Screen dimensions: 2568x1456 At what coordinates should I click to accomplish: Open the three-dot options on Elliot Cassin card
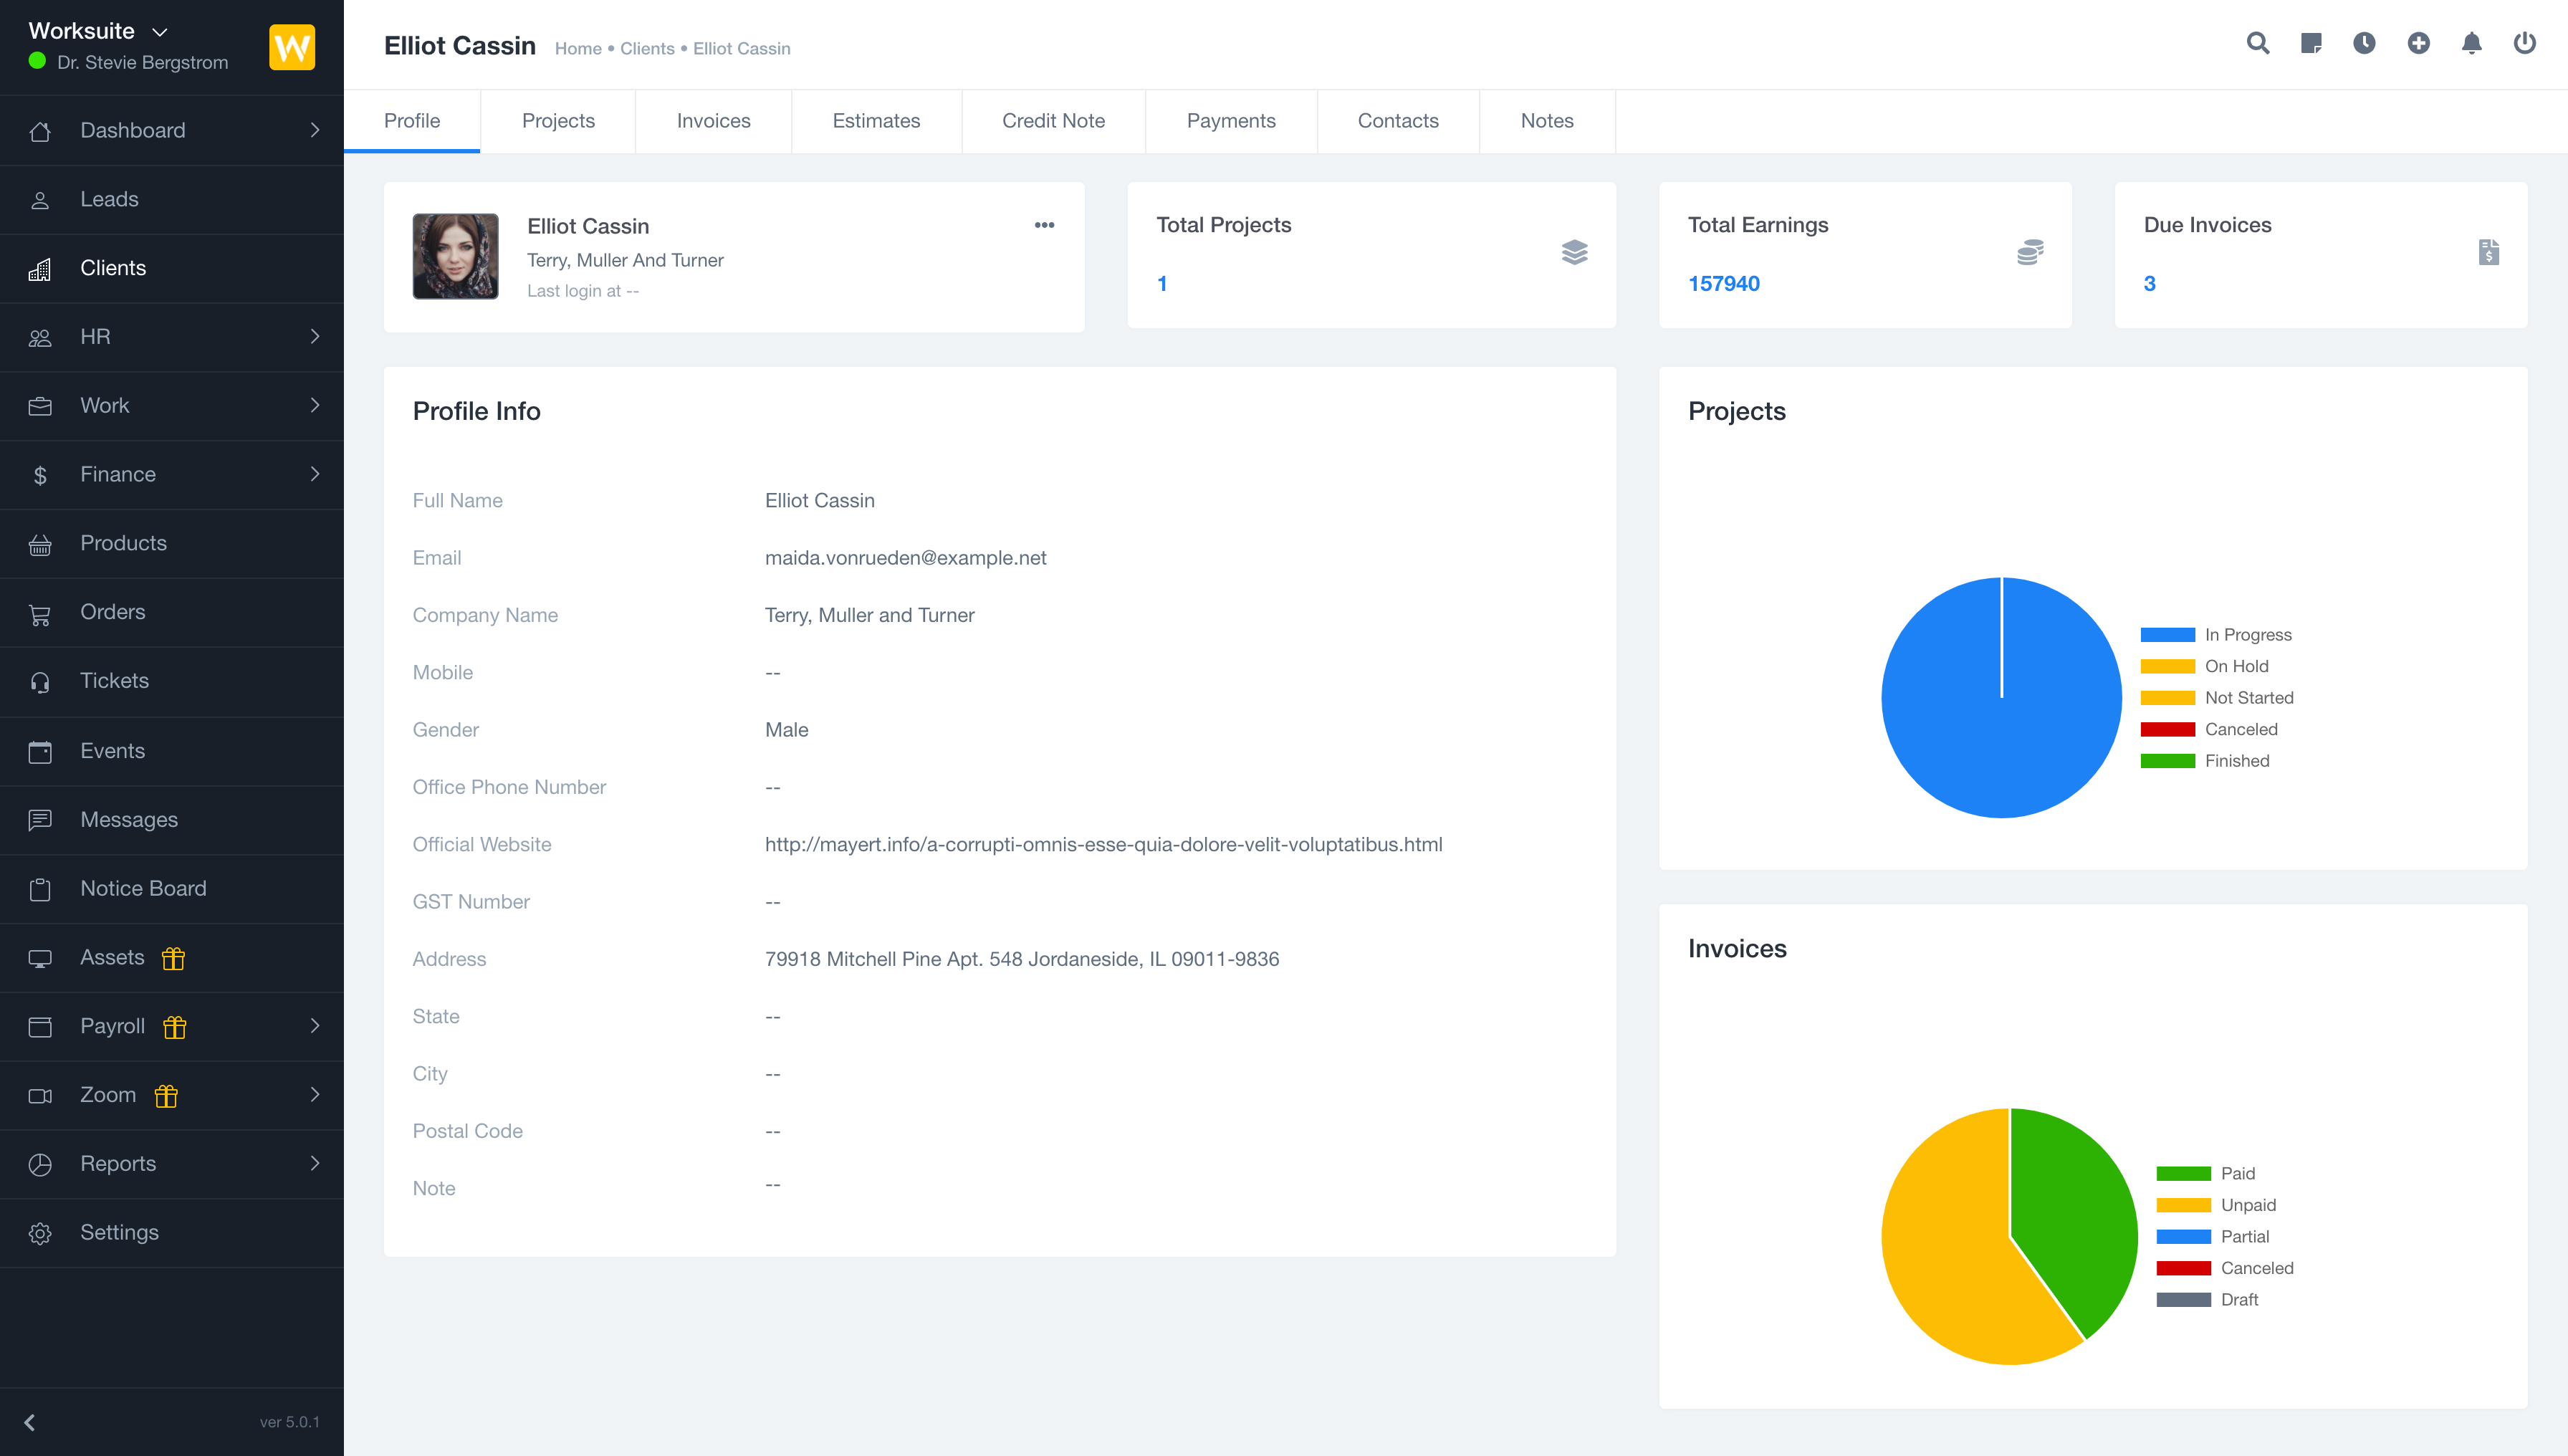tap(1044, 225)
